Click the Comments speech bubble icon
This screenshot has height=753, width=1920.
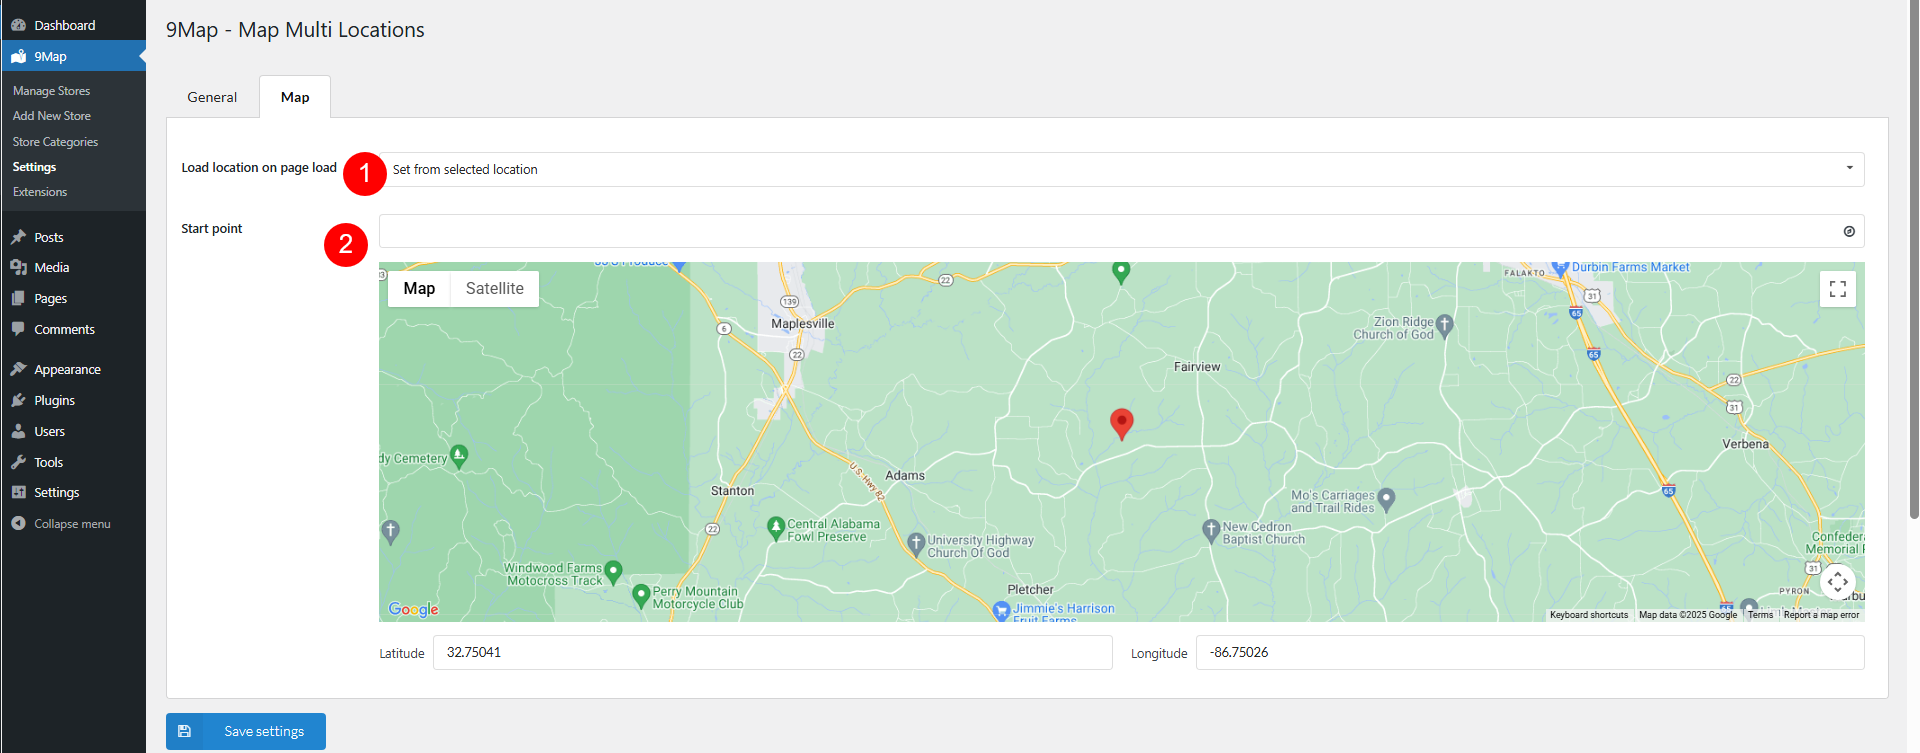pyautogui.click(x=18, y=329)
